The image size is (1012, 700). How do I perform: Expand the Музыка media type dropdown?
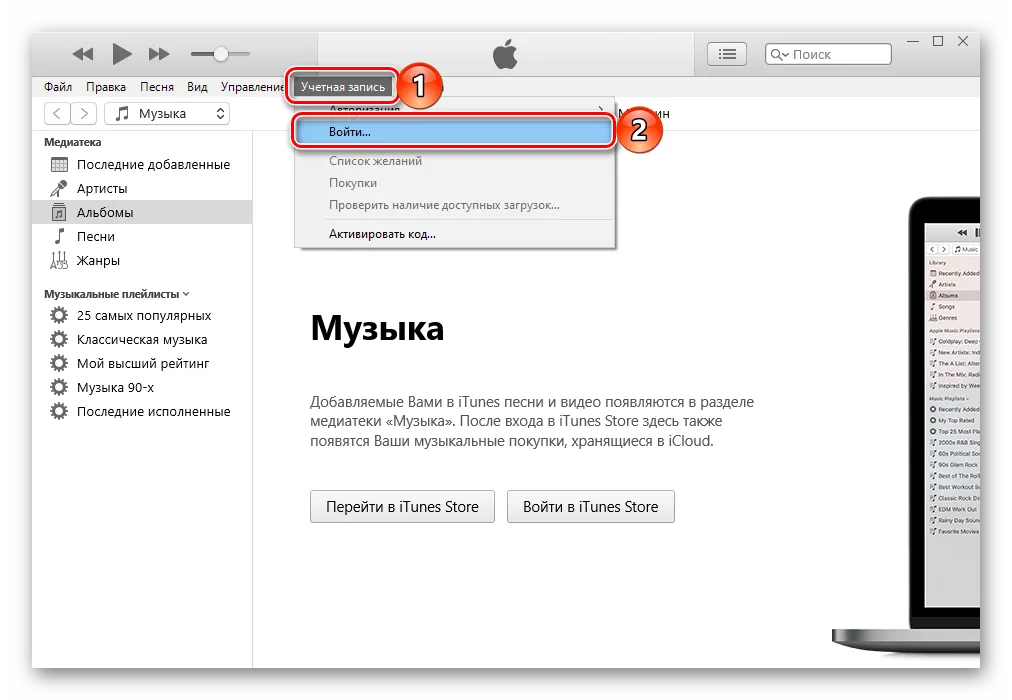(x=167, y=114)
